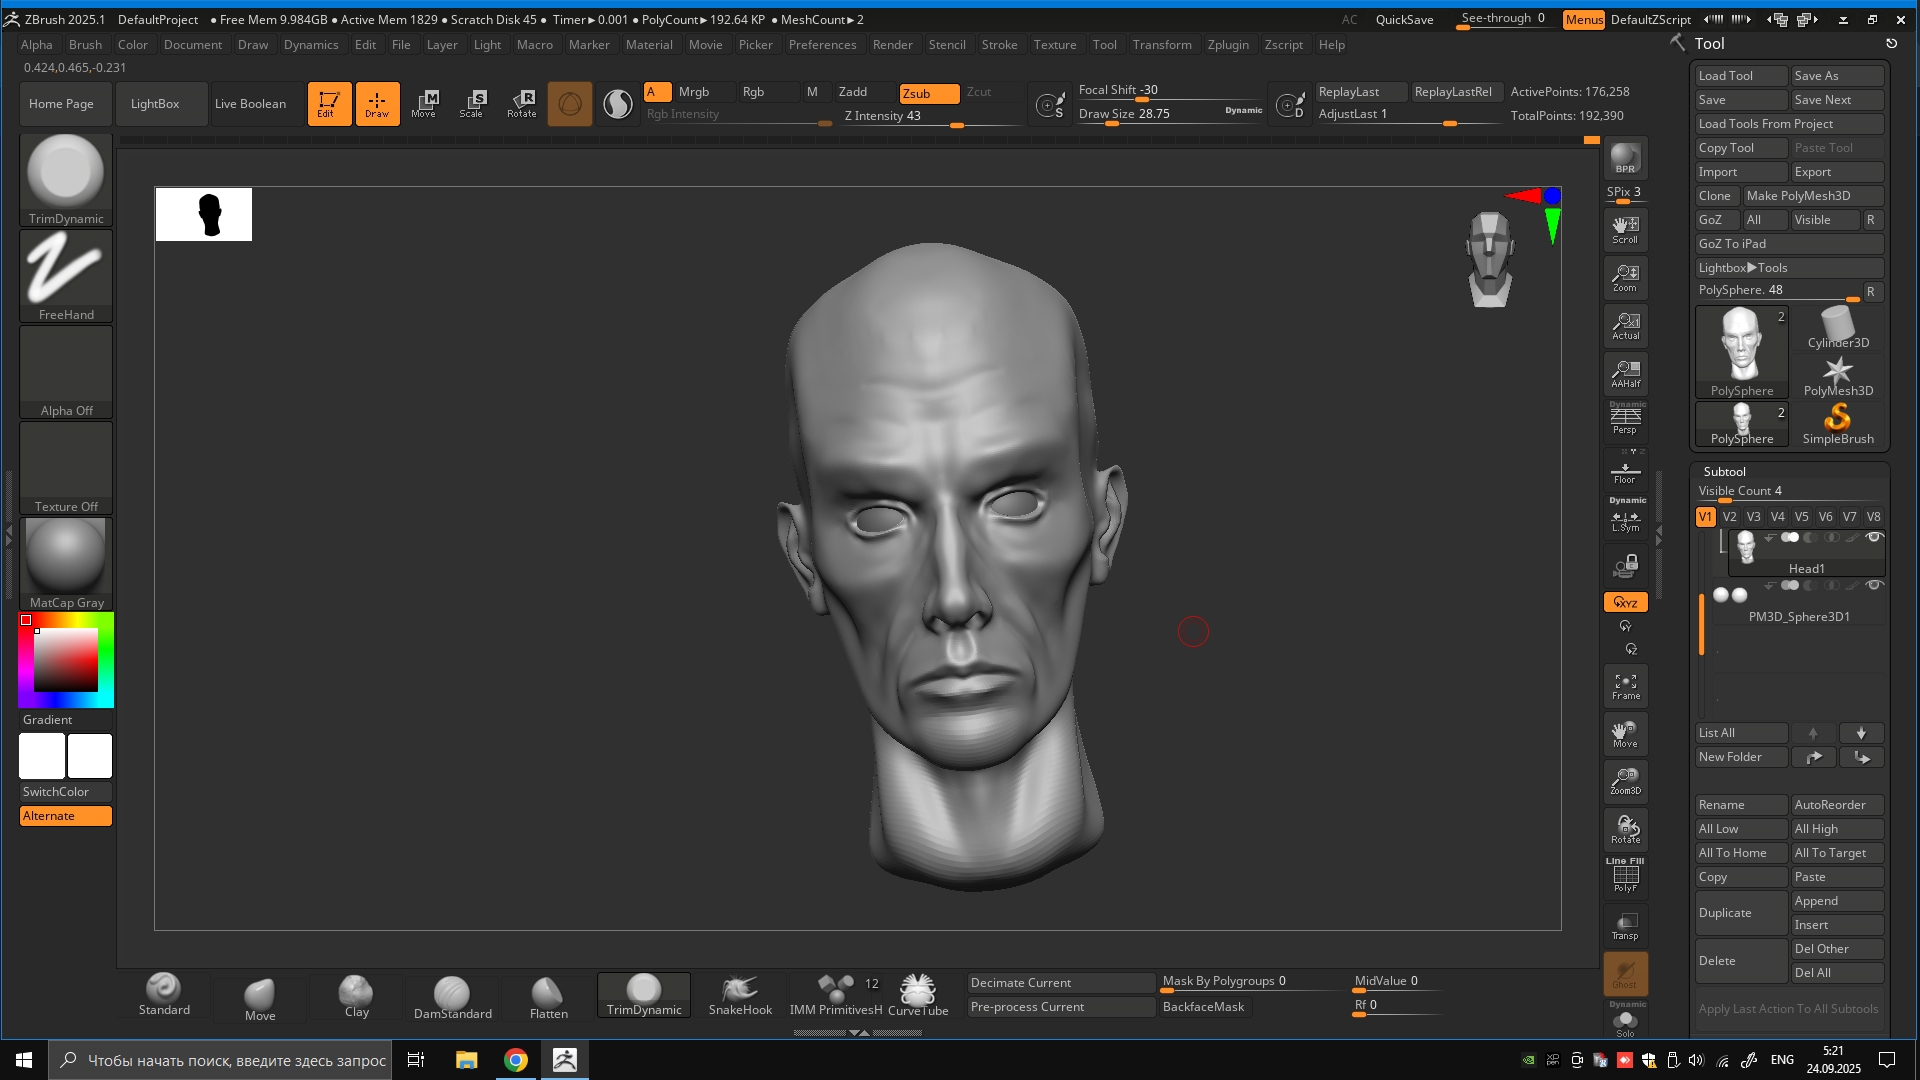Open the Zplugin menu
The image size is (1920, 1080).
[x=1227, y=45]
